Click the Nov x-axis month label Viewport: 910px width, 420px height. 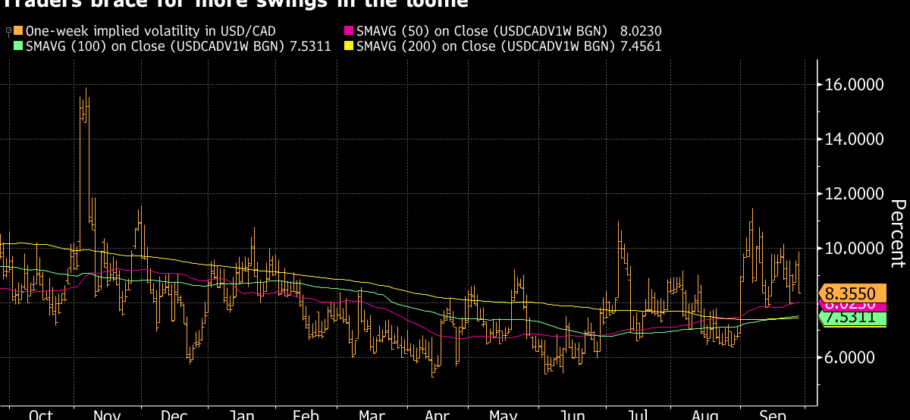106,414
